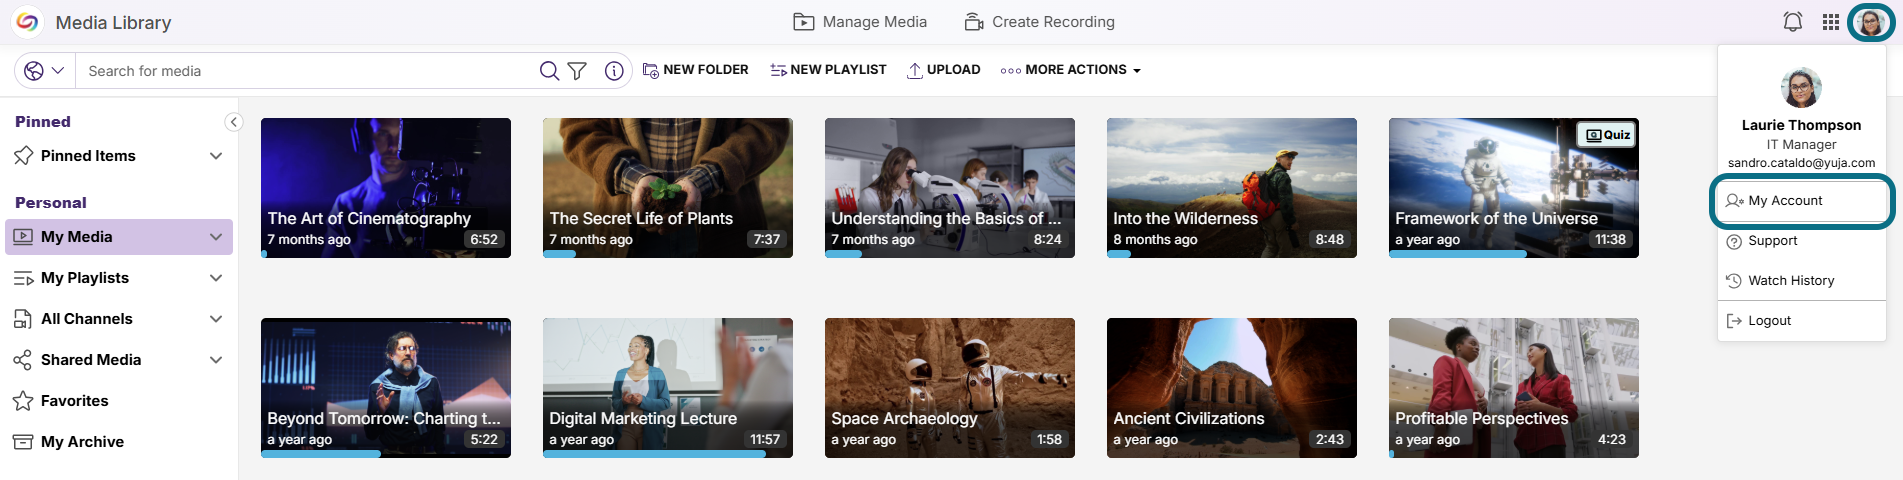This screenshot has height=480, width=1903.
Task: Click the Quiz badge on Framework video
Action: (1607, 135)
